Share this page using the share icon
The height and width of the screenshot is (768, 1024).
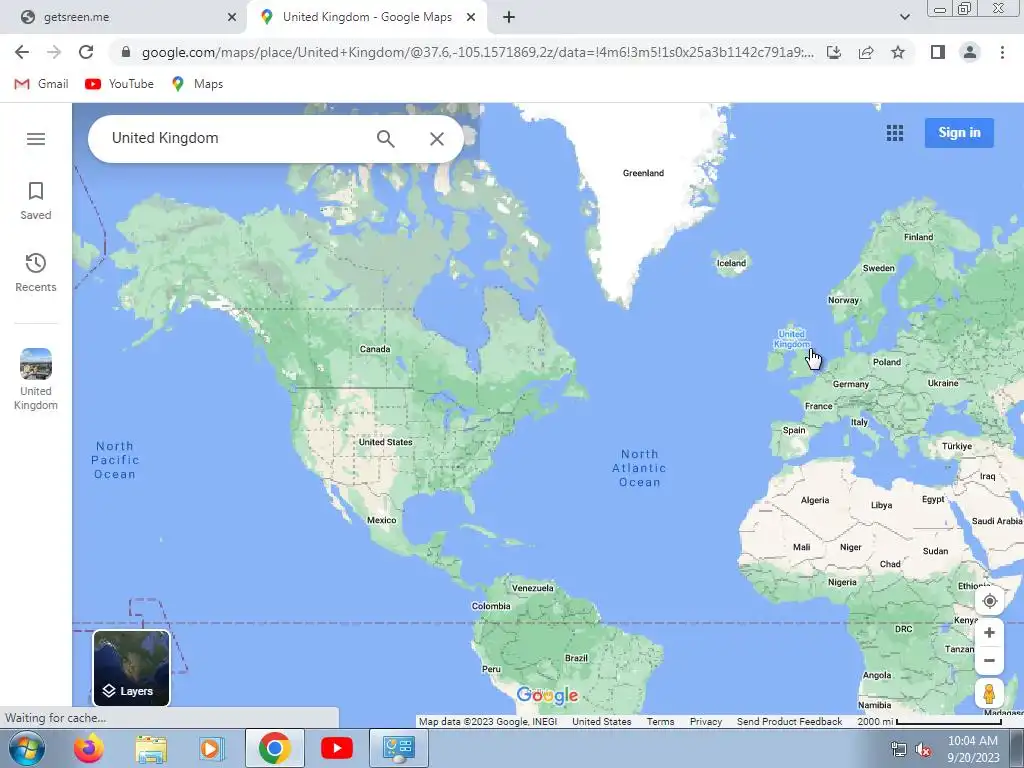click(866, 52)
